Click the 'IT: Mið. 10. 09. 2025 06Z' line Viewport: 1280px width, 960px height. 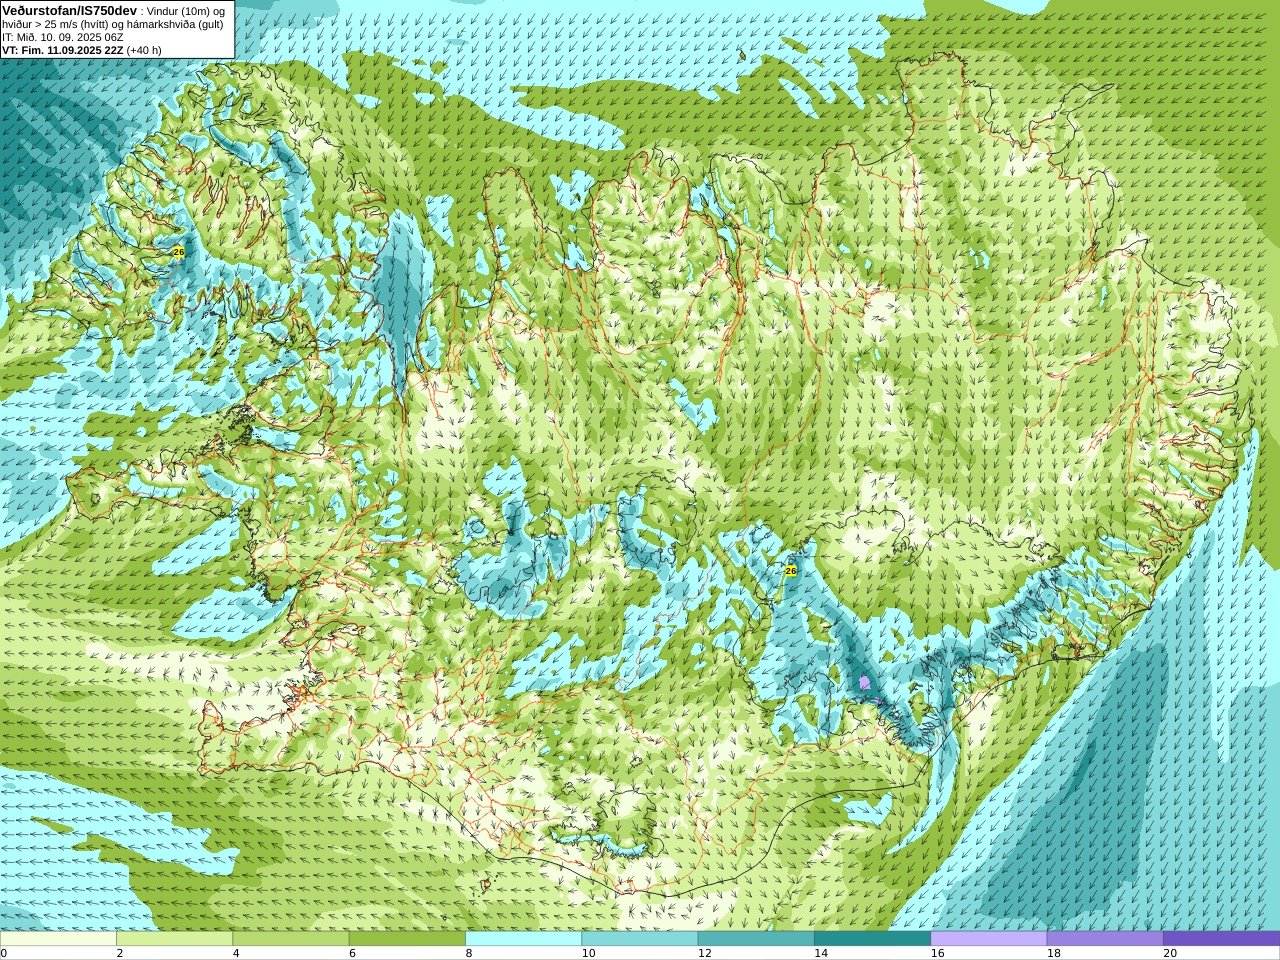pos(63,37)
